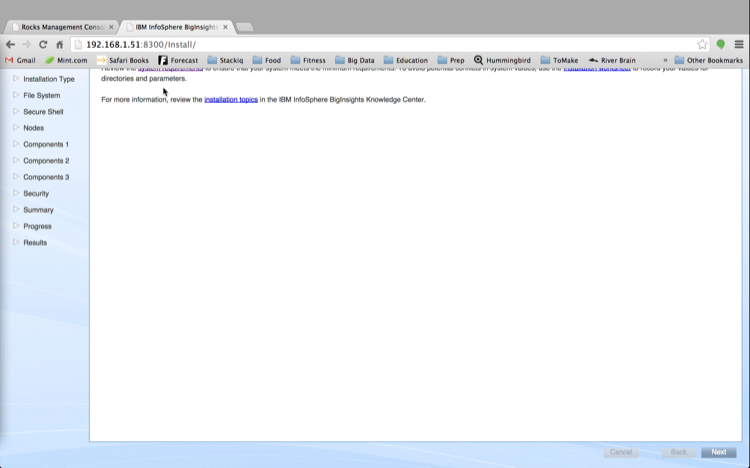
Task: Open the Hummingbird bookmark
Action: (x=502, y=60)
